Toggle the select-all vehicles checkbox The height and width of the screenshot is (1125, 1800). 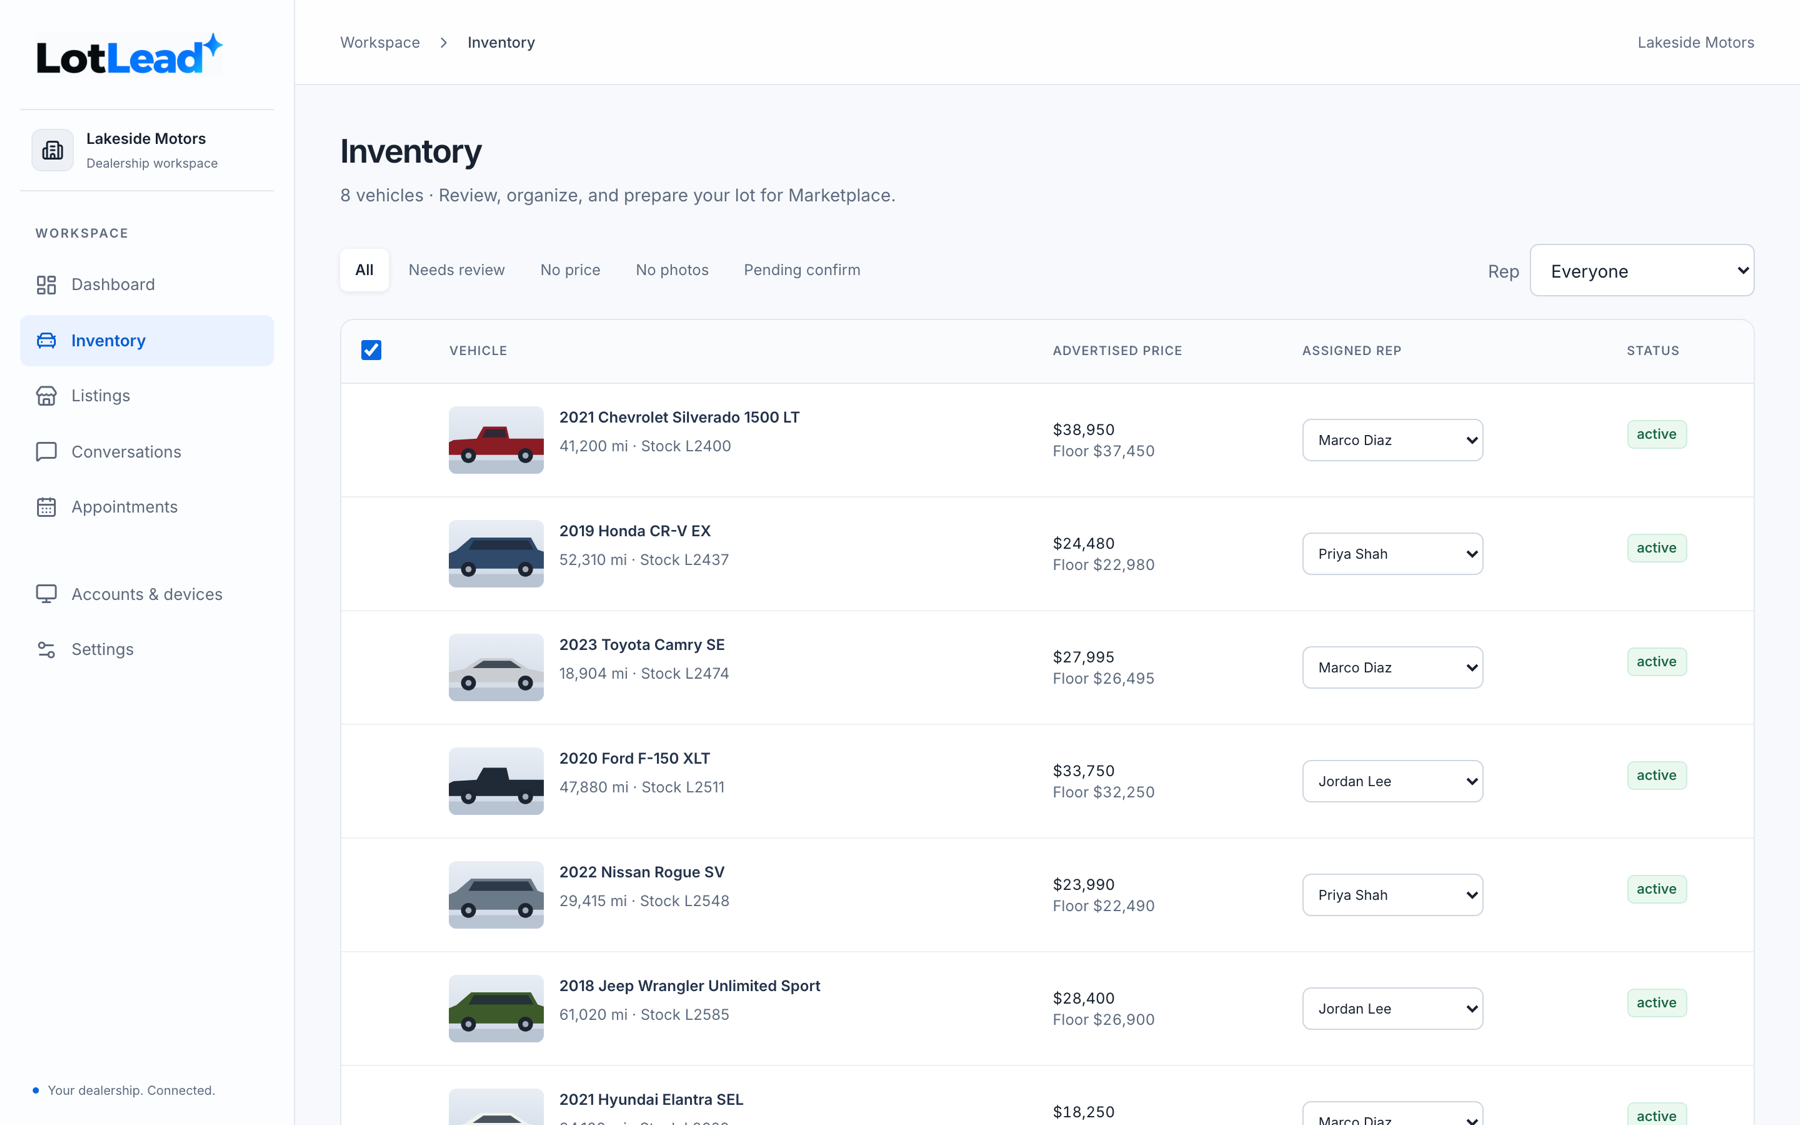pyautogui.click(x=371, y=350)
